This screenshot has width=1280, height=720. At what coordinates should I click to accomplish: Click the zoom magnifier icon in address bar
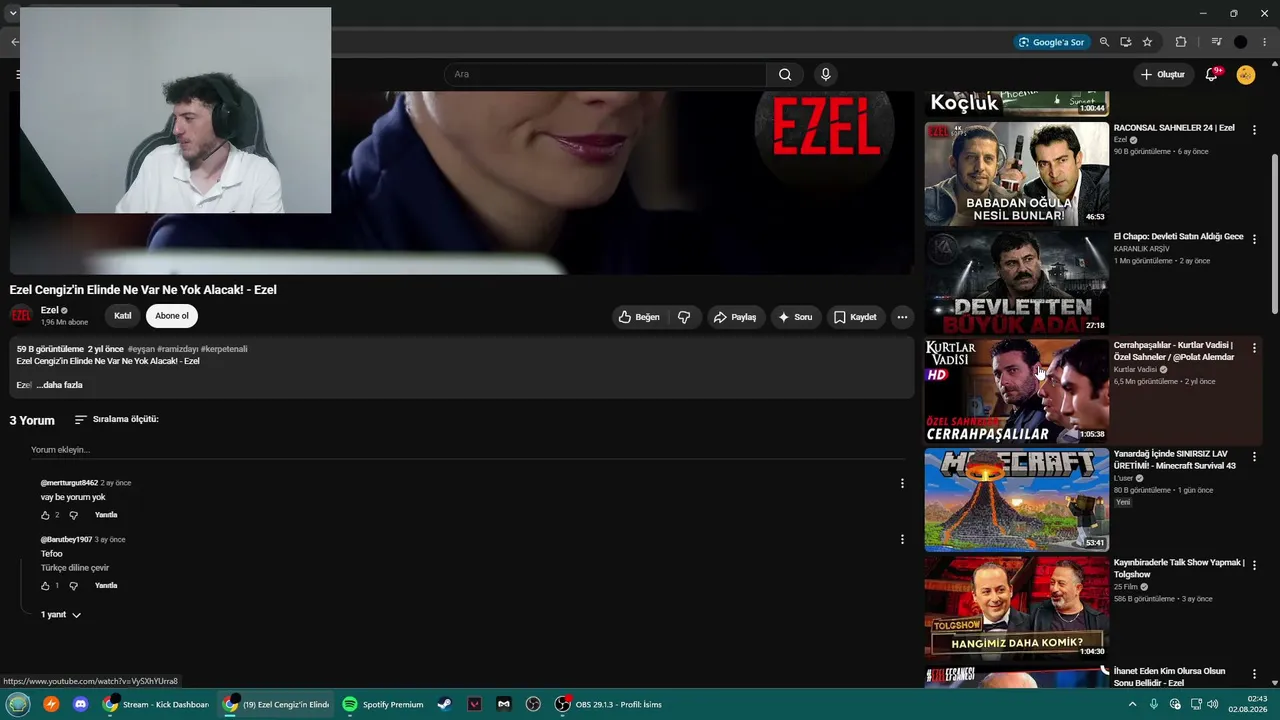click(1104, 42)
